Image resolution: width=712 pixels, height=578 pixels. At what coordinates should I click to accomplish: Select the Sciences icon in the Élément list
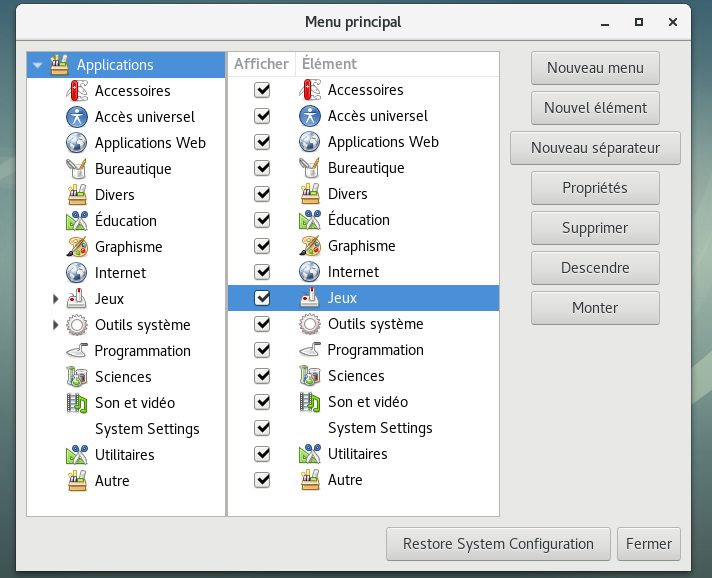click(310, 376)
